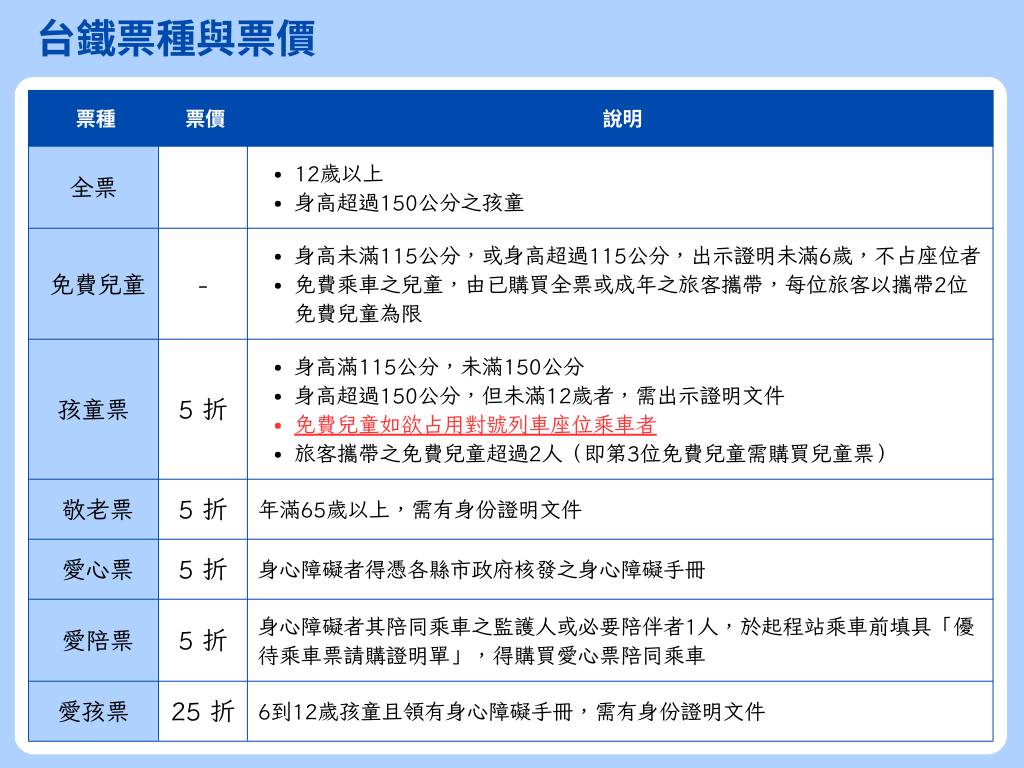
Task: Click the dash price for 免費兒童
Action: [203, 285]
